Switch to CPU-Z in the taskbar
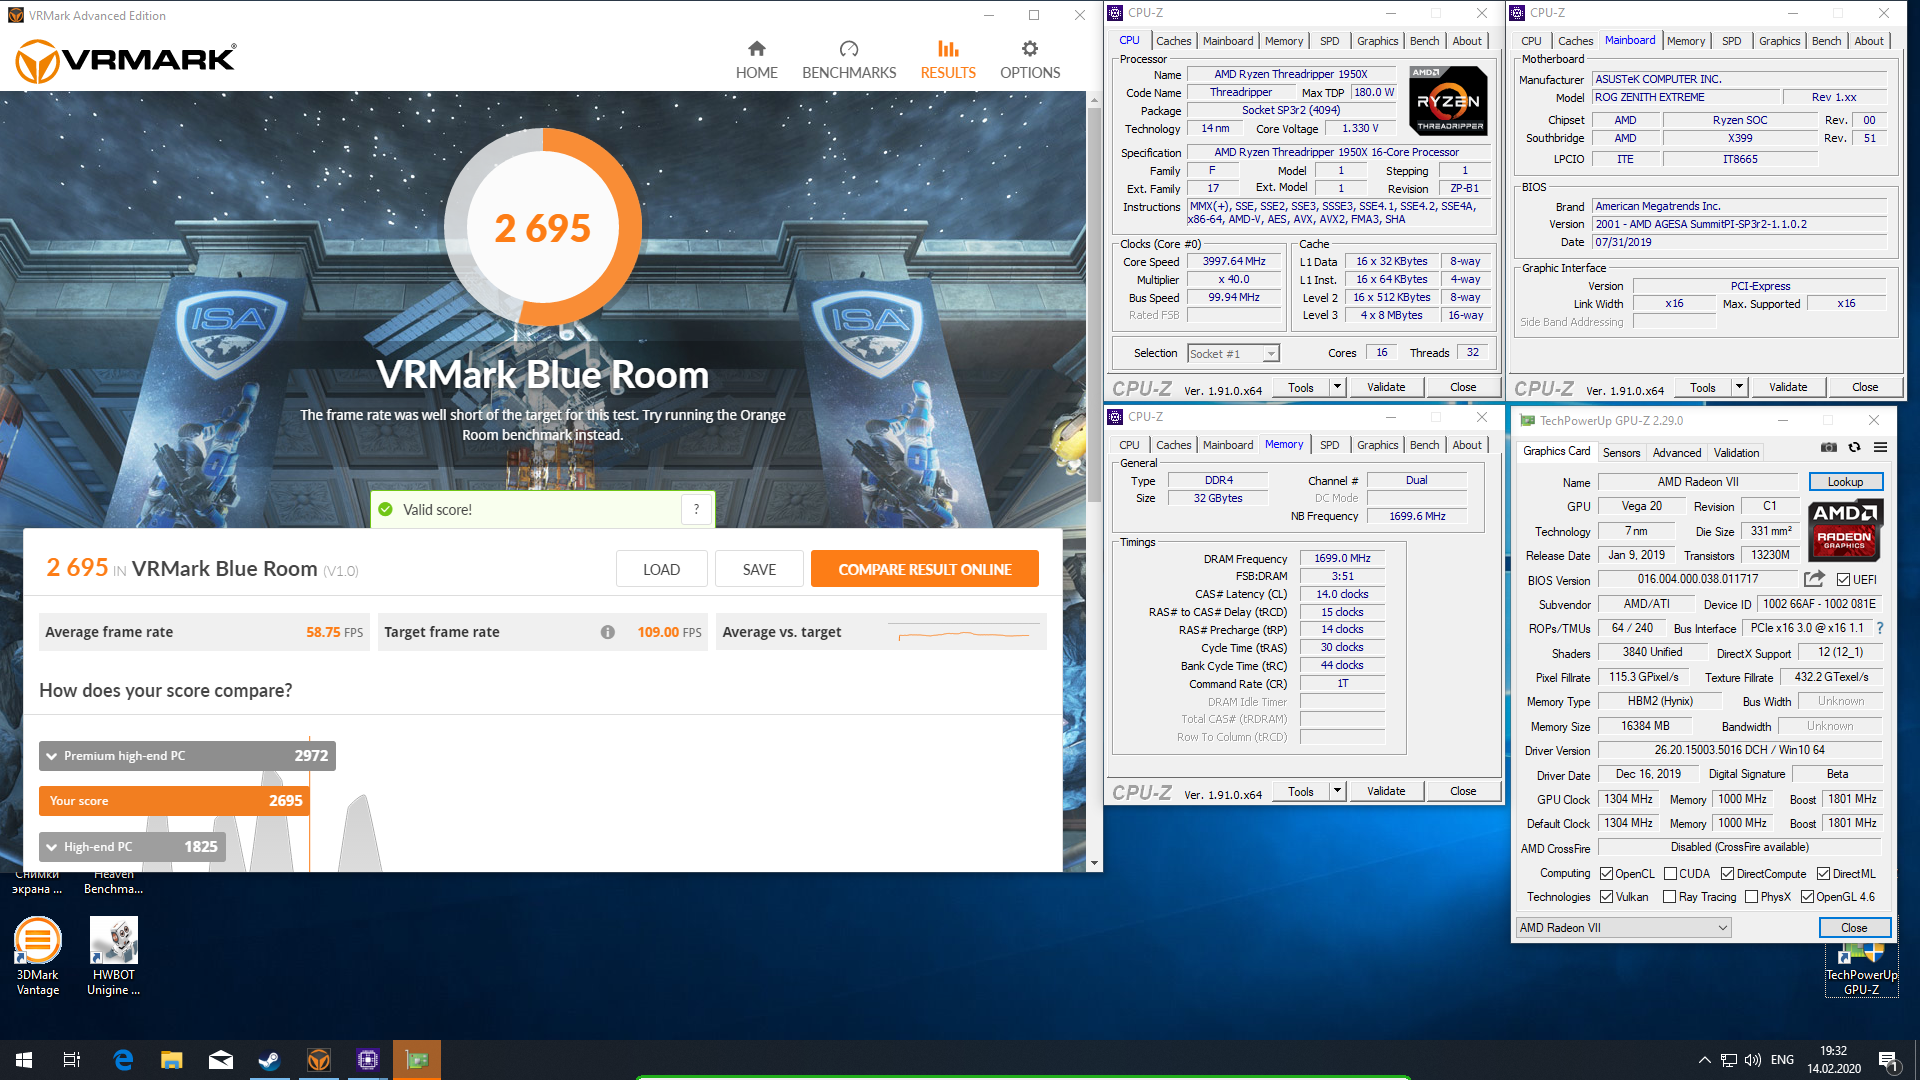 [x=368, y=1060]
